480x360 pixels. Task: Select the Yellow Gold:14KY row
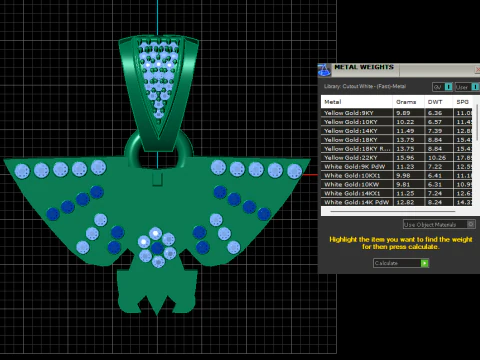pyautogui.click(x=397, y=131)
